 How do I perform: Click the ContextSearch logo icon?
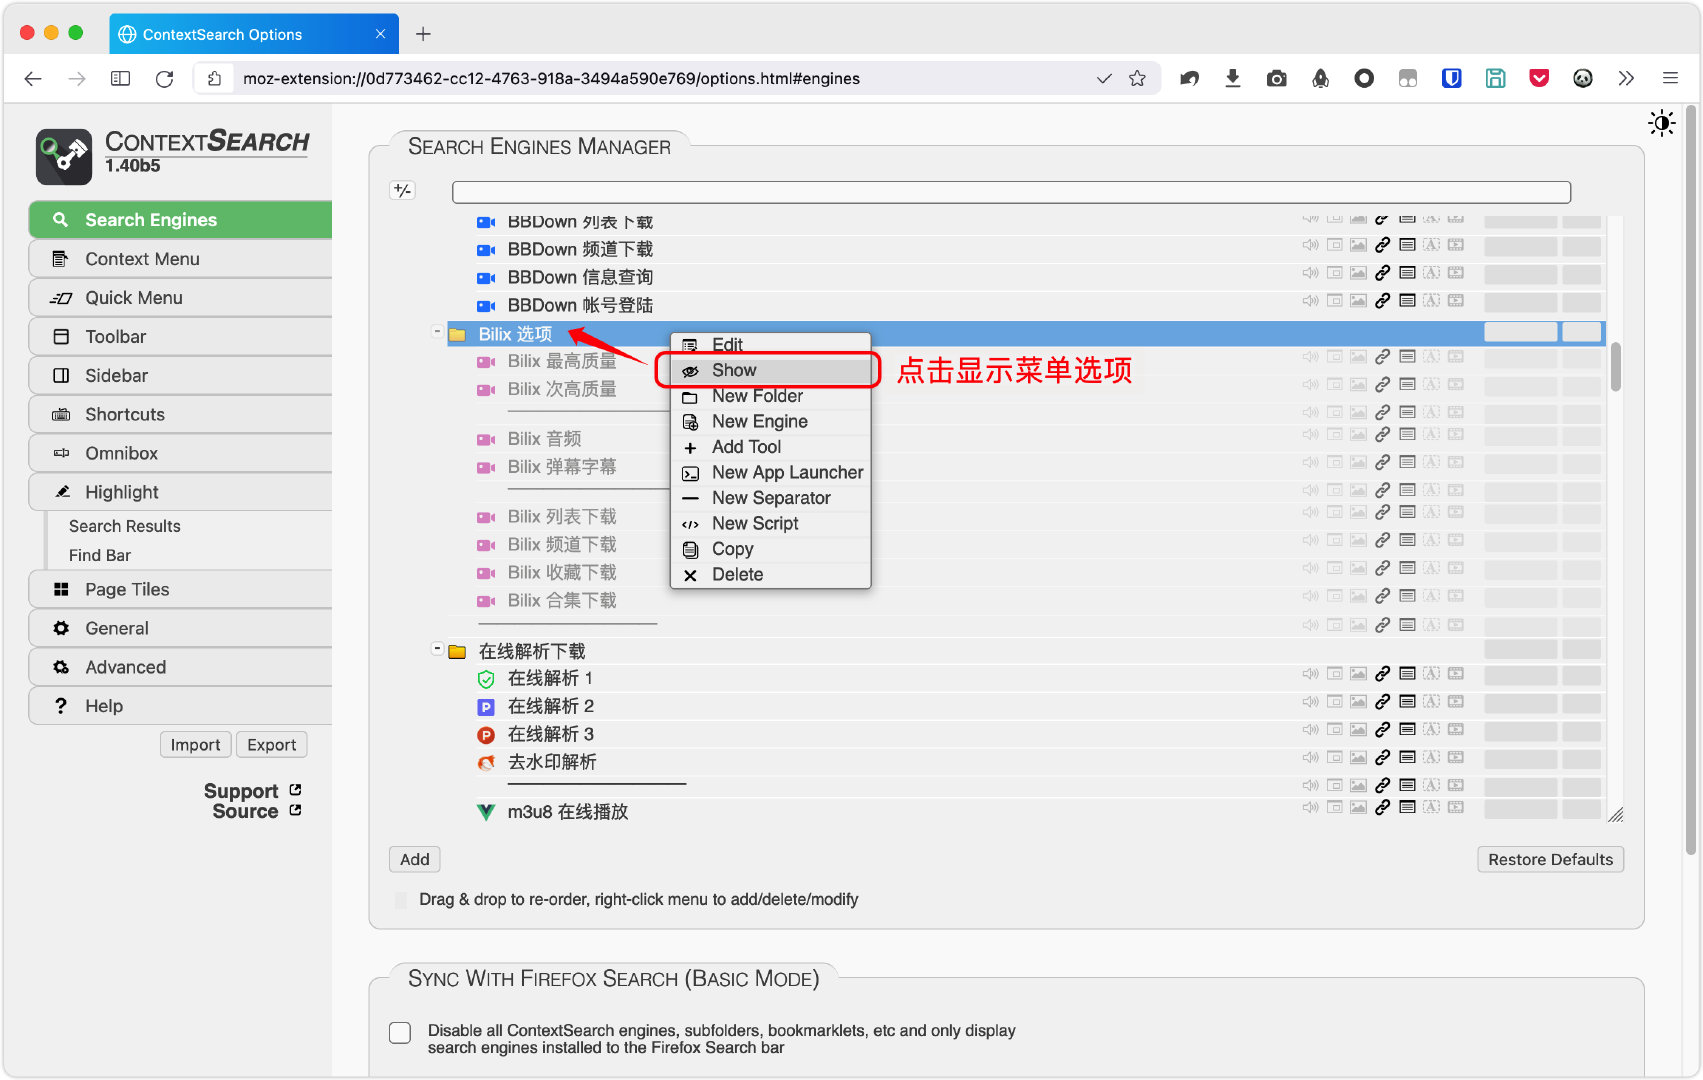tap(64, 157)
